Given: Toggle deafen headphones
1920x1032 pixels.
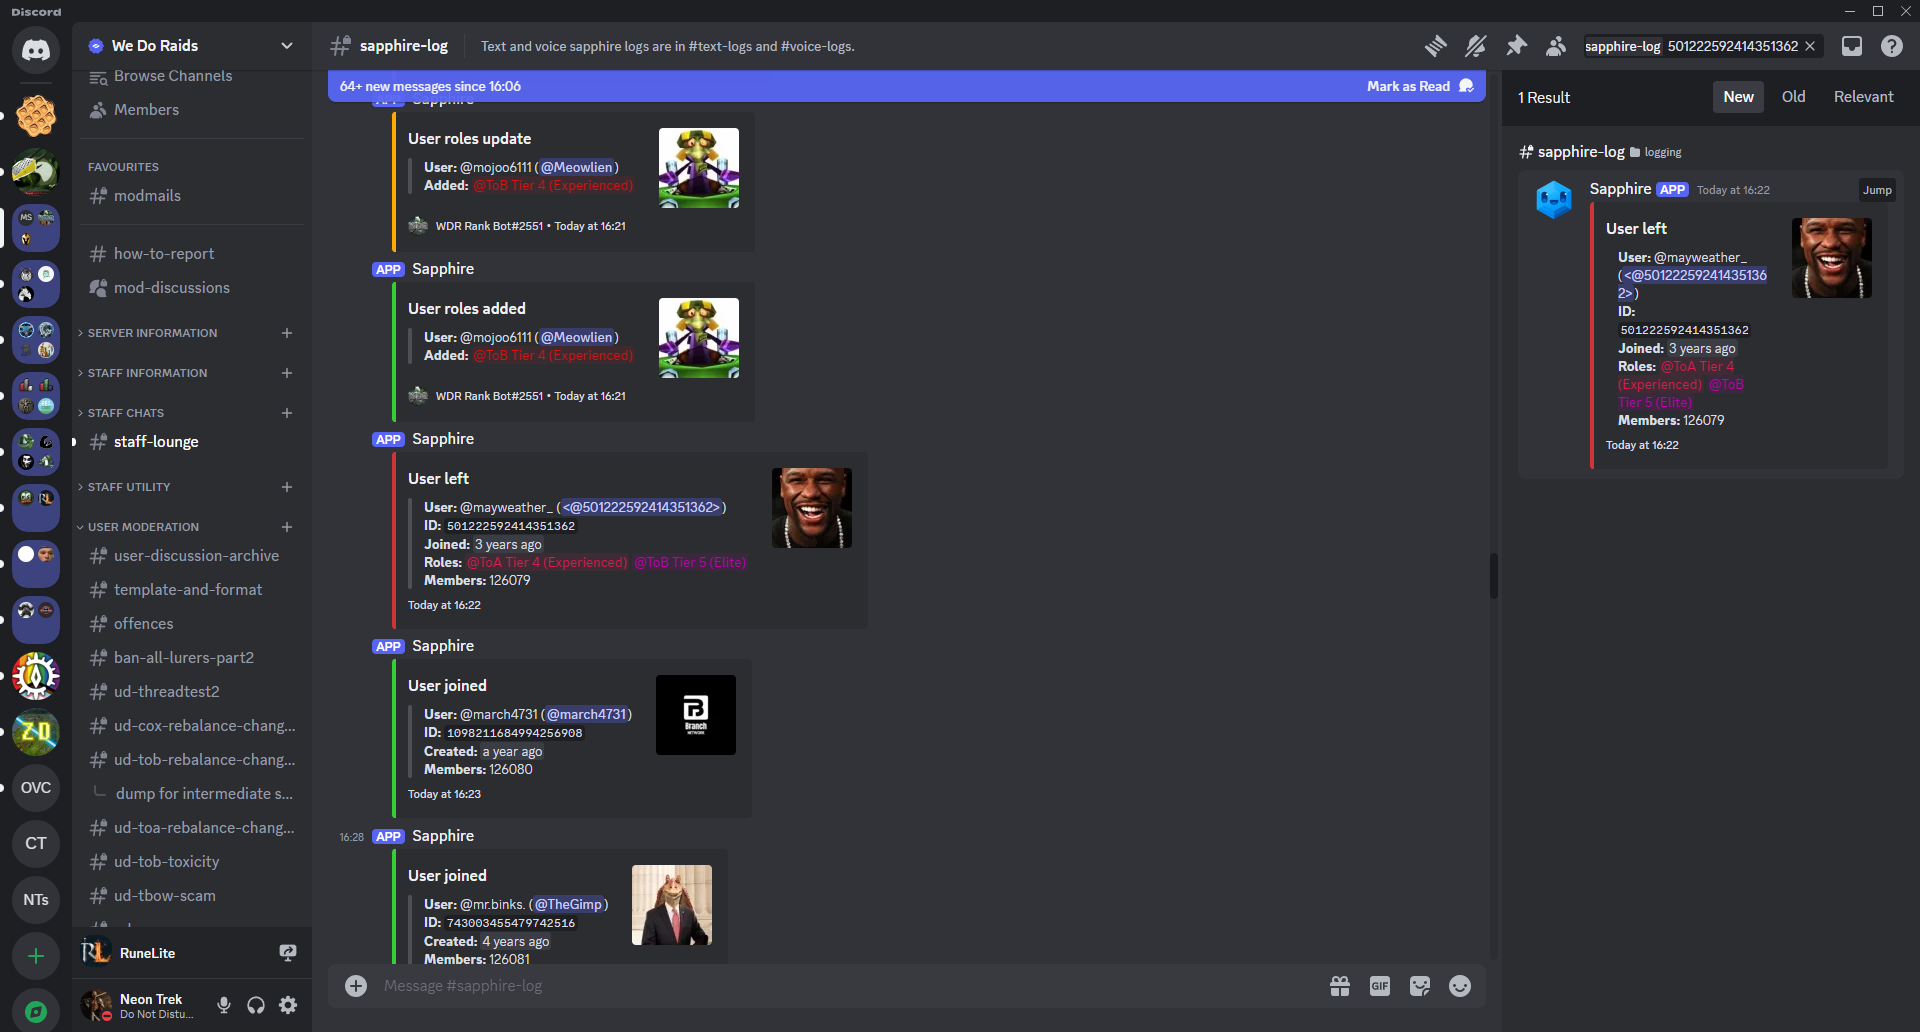Looking at the screenshot, I should (x=256, y=1005).
